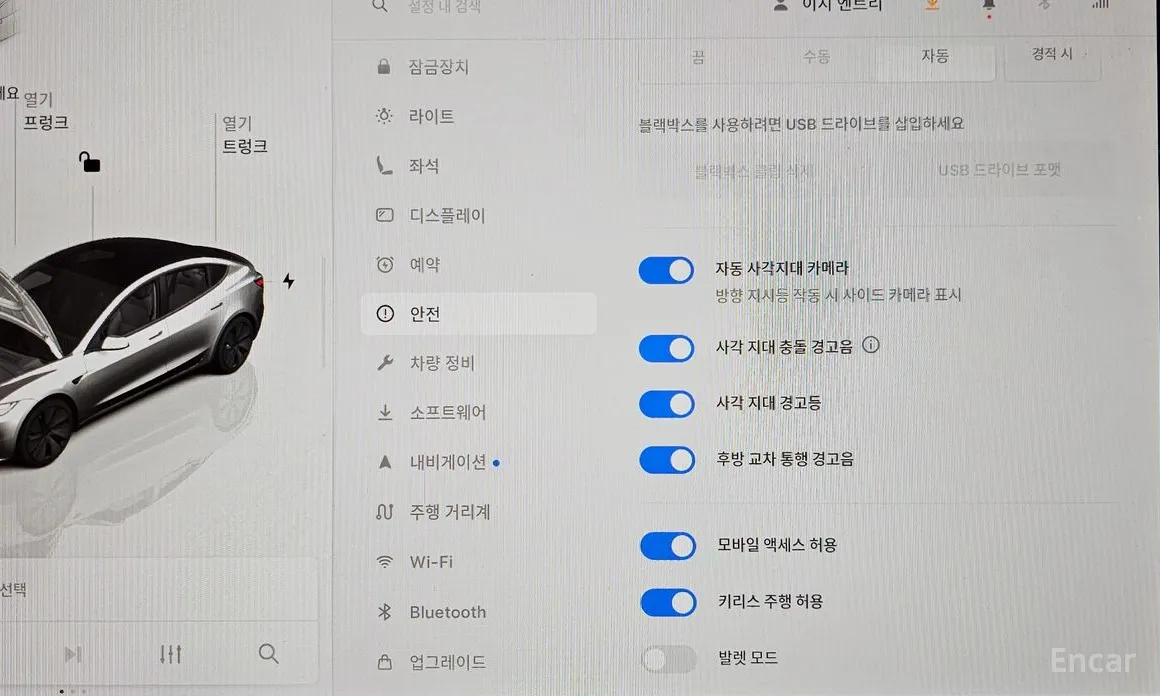
Task: Click the next track playback icon
Action: (72, 654)
